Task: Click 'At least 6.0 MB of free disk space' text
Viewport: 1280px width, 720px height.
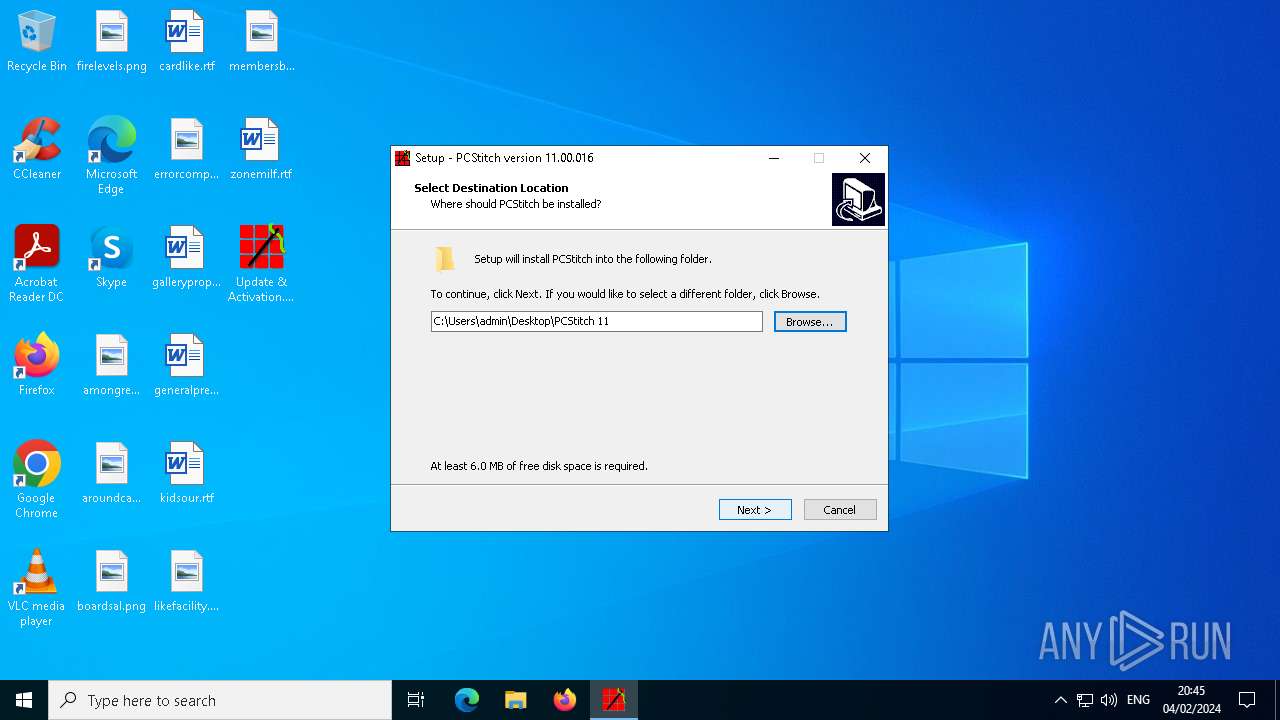Action: pos(539,466)
